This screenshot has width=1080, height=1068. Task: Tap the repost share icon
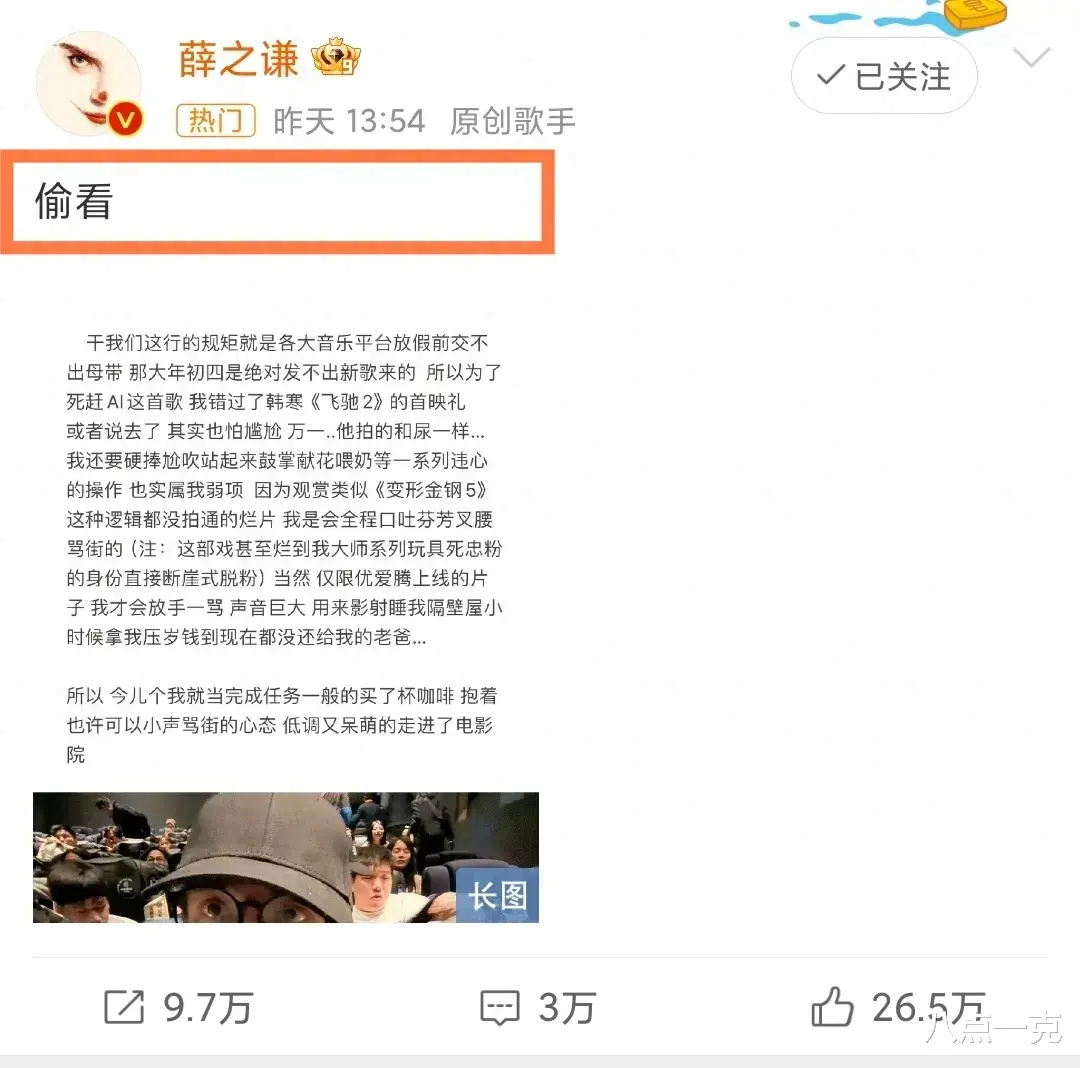(124, 1007)
